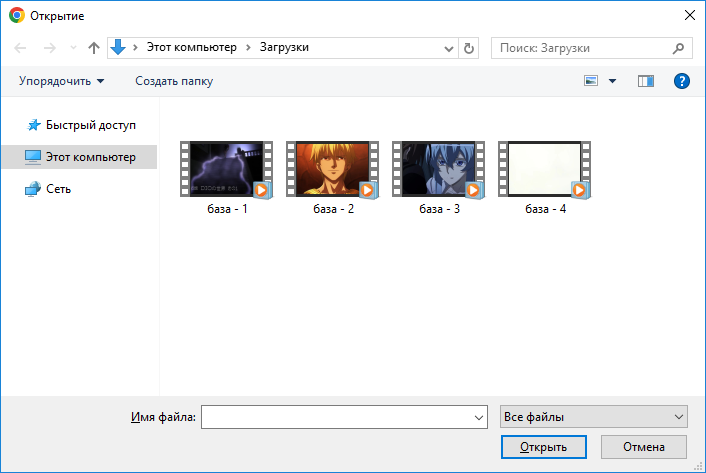Toggle the preview pane icon
706x473 pixels.
click(x=645, y=81)
